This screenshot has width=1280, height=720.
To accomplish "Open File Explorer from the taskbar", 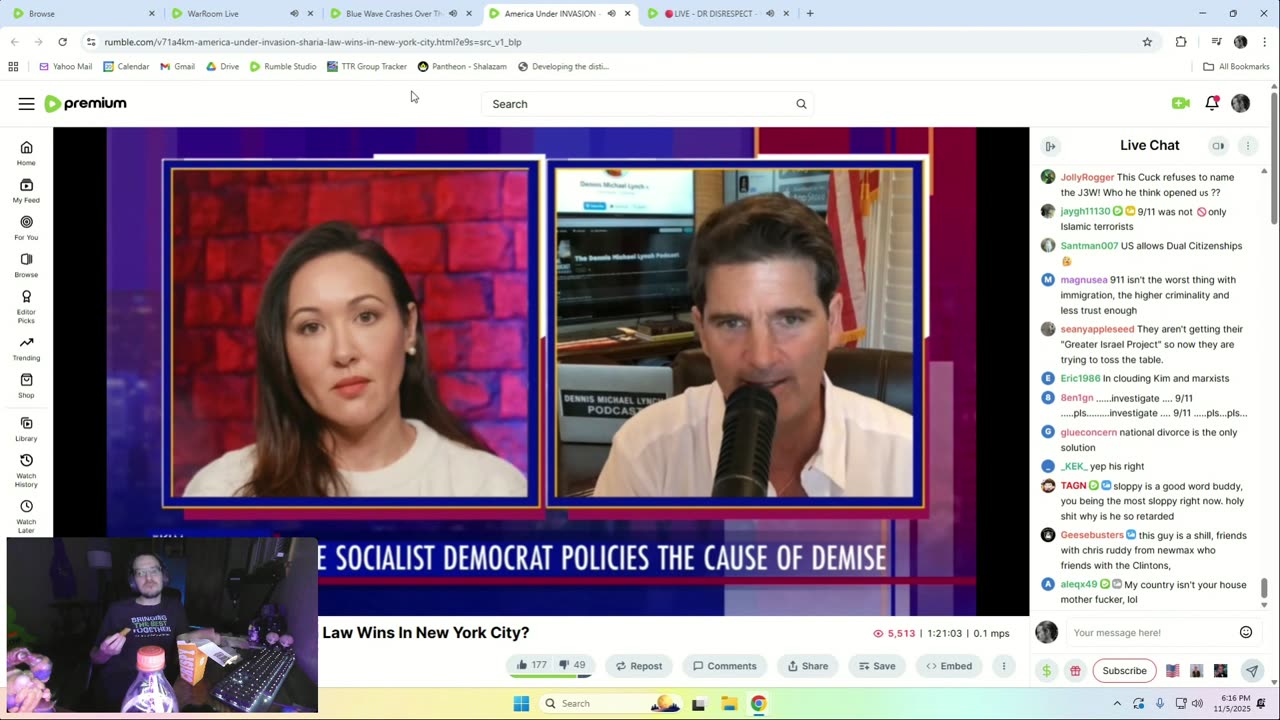I will [729, 704].
